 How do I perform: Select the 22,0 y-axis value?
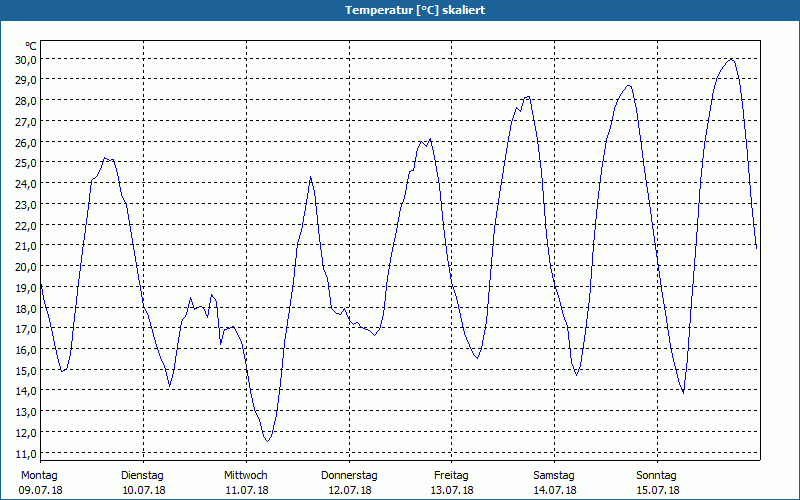[26, 226]
